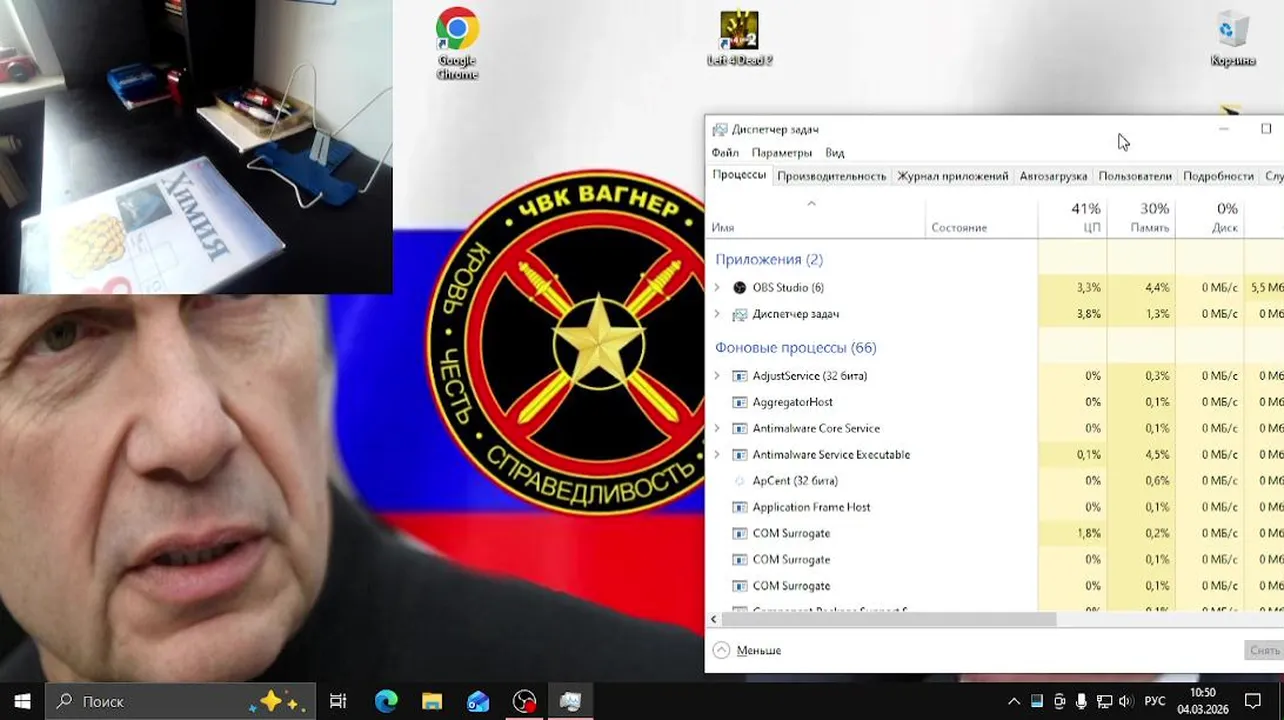
Task: Select the Корзина recycle bin icon
Action: pyautogui.click(x=1232, y=39)
